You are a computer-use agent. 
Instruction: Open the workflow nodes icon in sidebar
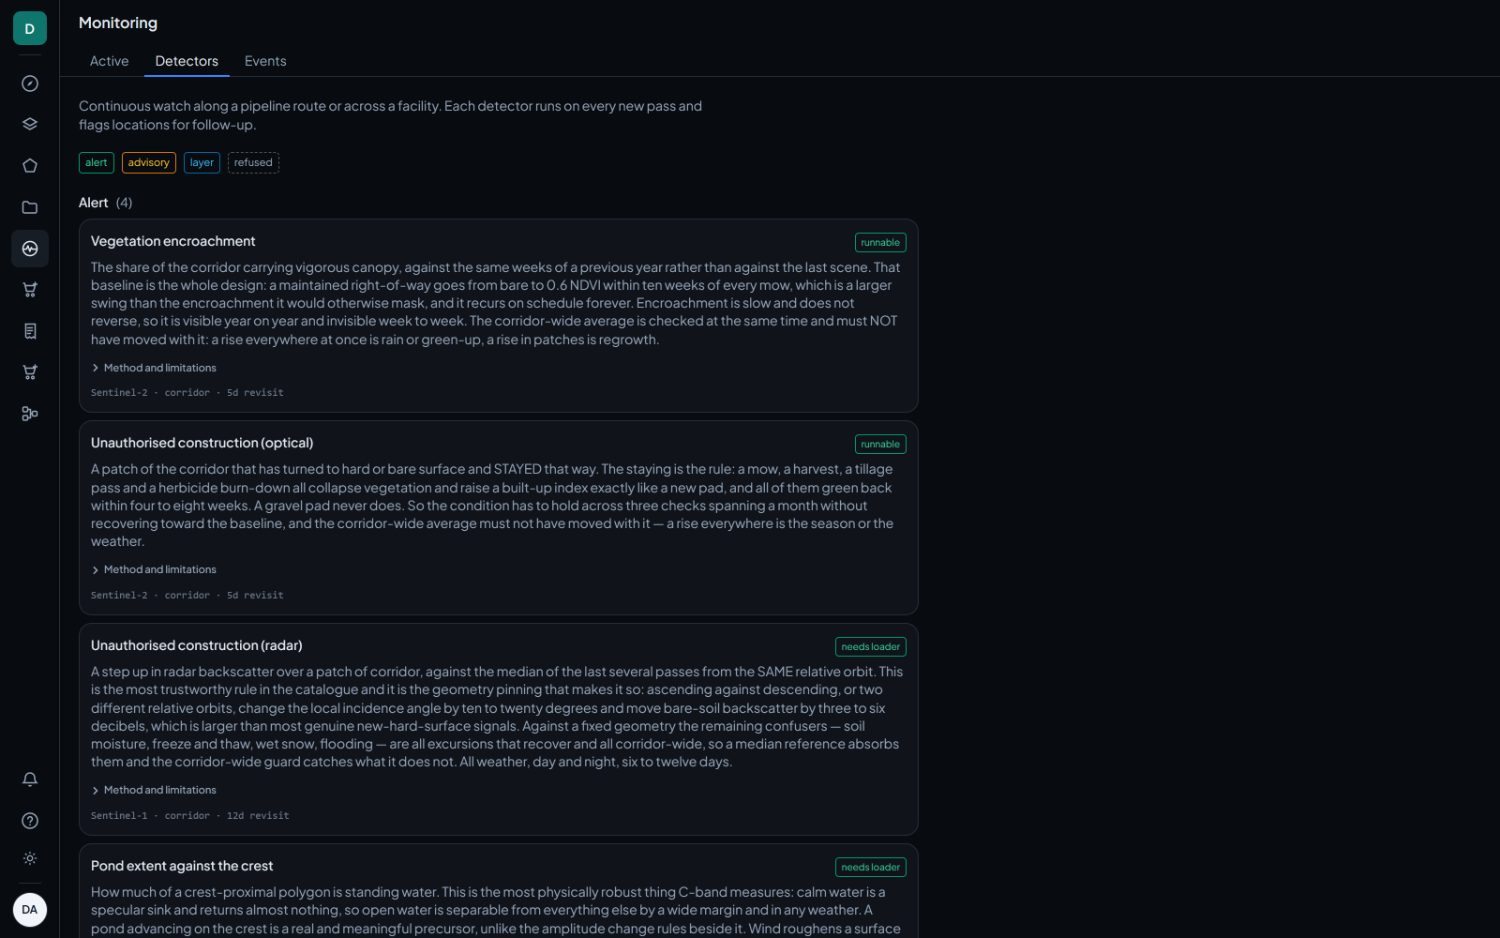[x=30, y=413]
